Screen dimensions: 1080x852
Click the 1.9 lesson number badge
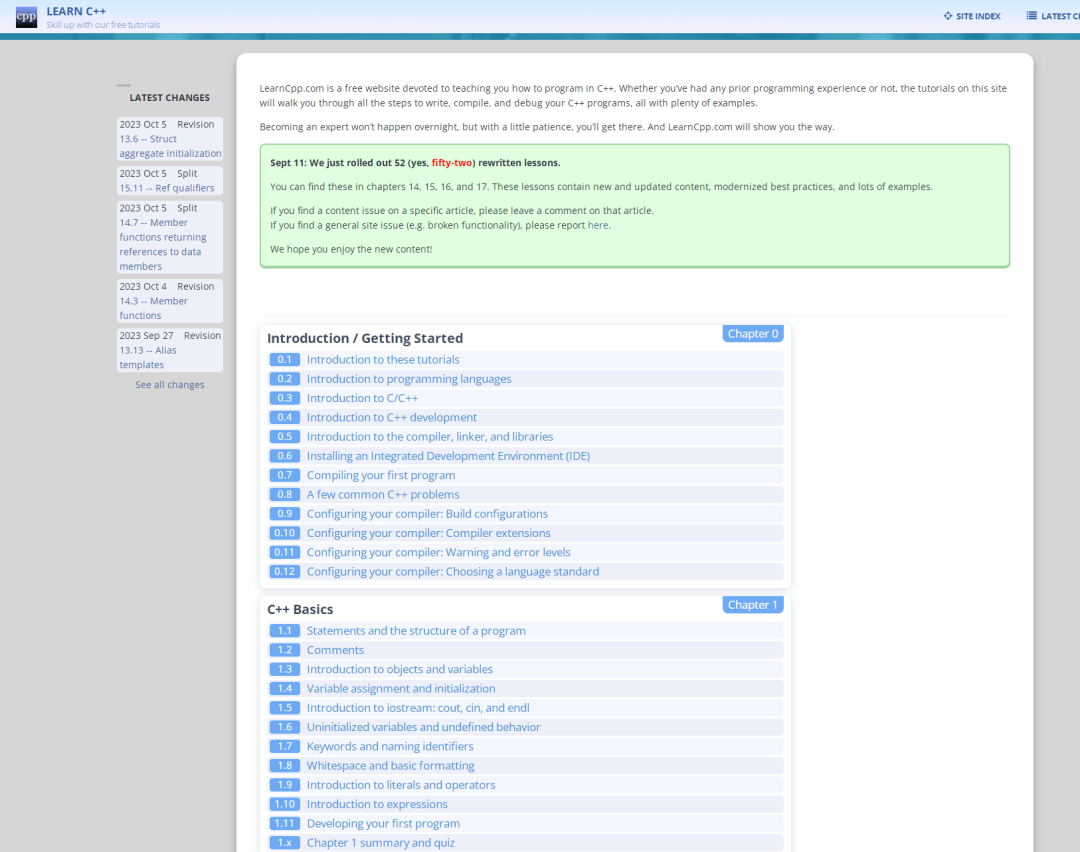tap(284, 785)
